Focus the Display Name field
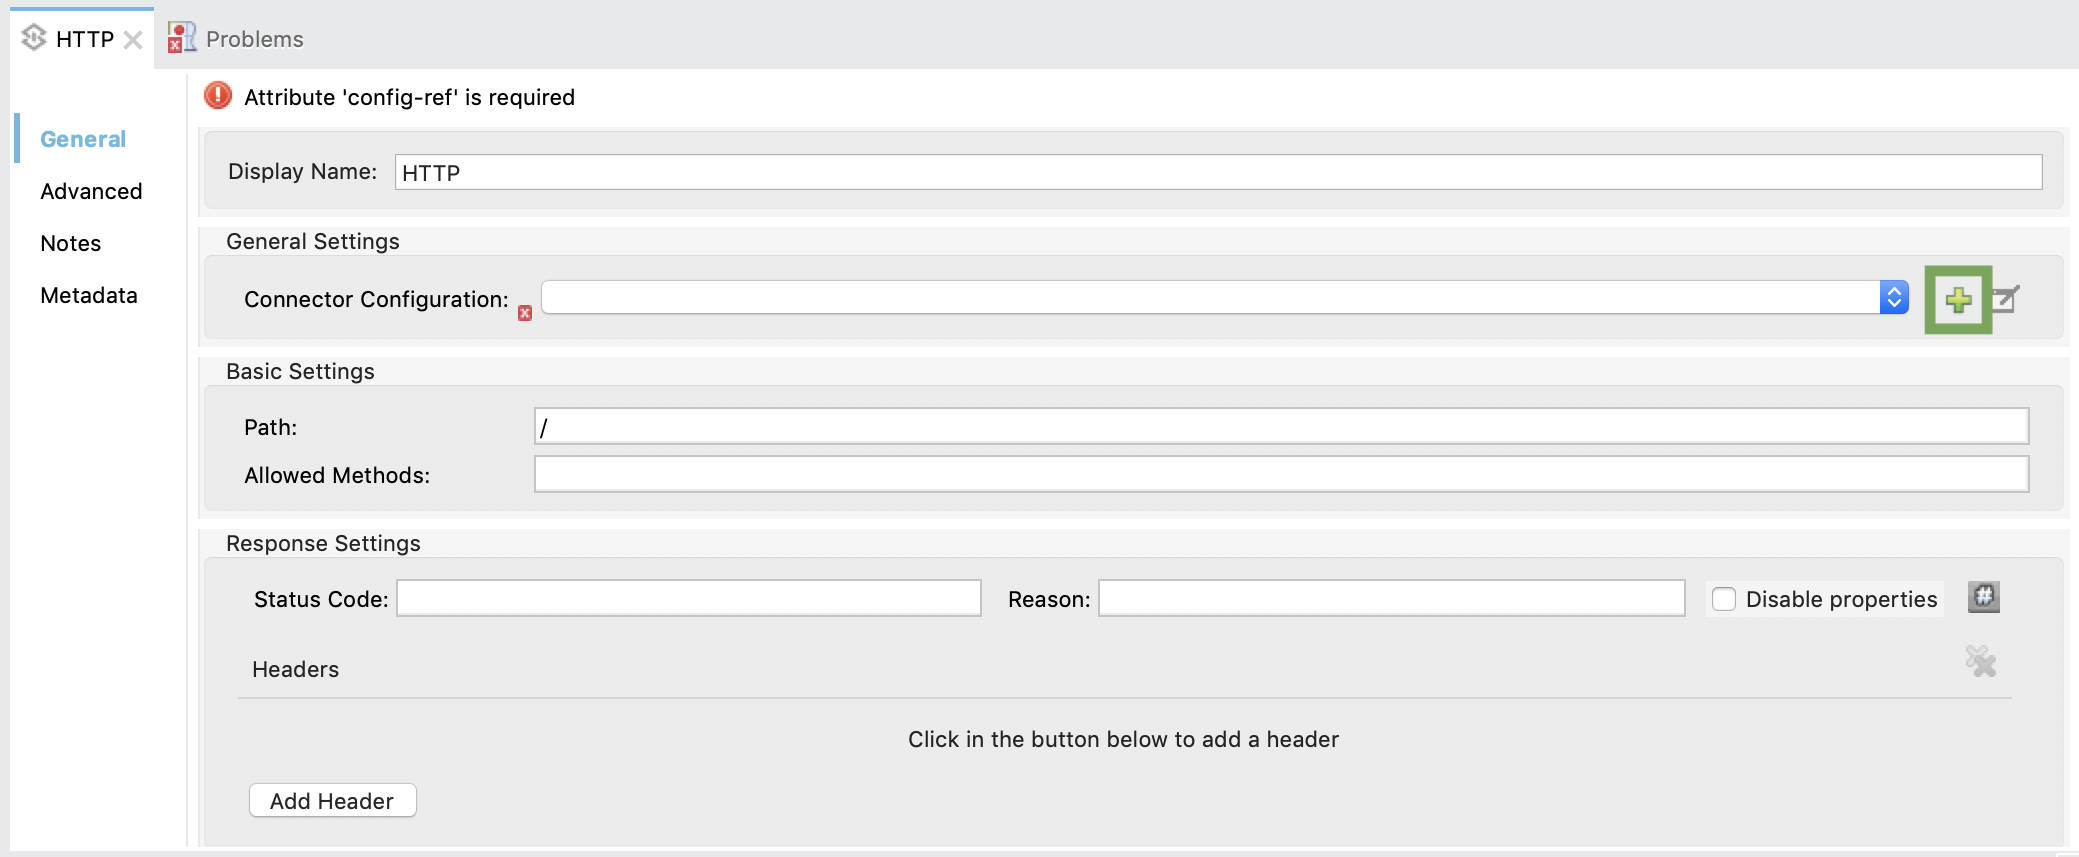Image resolution: width=2079 pixels, height=857 pixels. (1218, 172)
